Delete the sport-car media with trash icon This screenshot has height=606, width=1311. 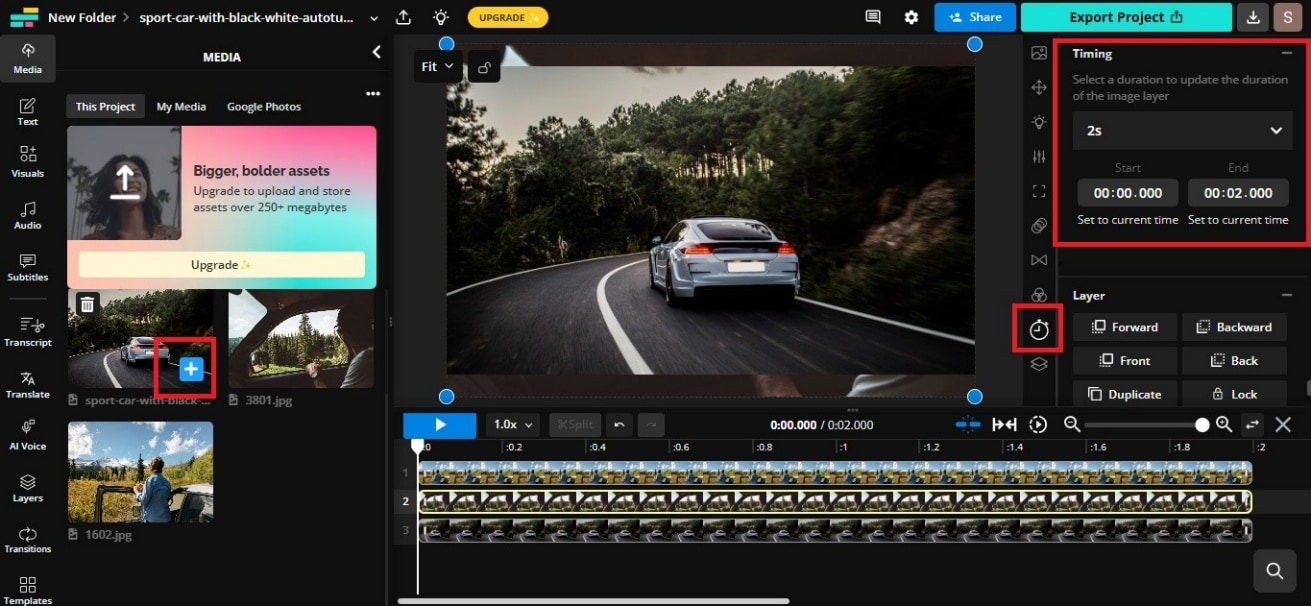(87, 304)
